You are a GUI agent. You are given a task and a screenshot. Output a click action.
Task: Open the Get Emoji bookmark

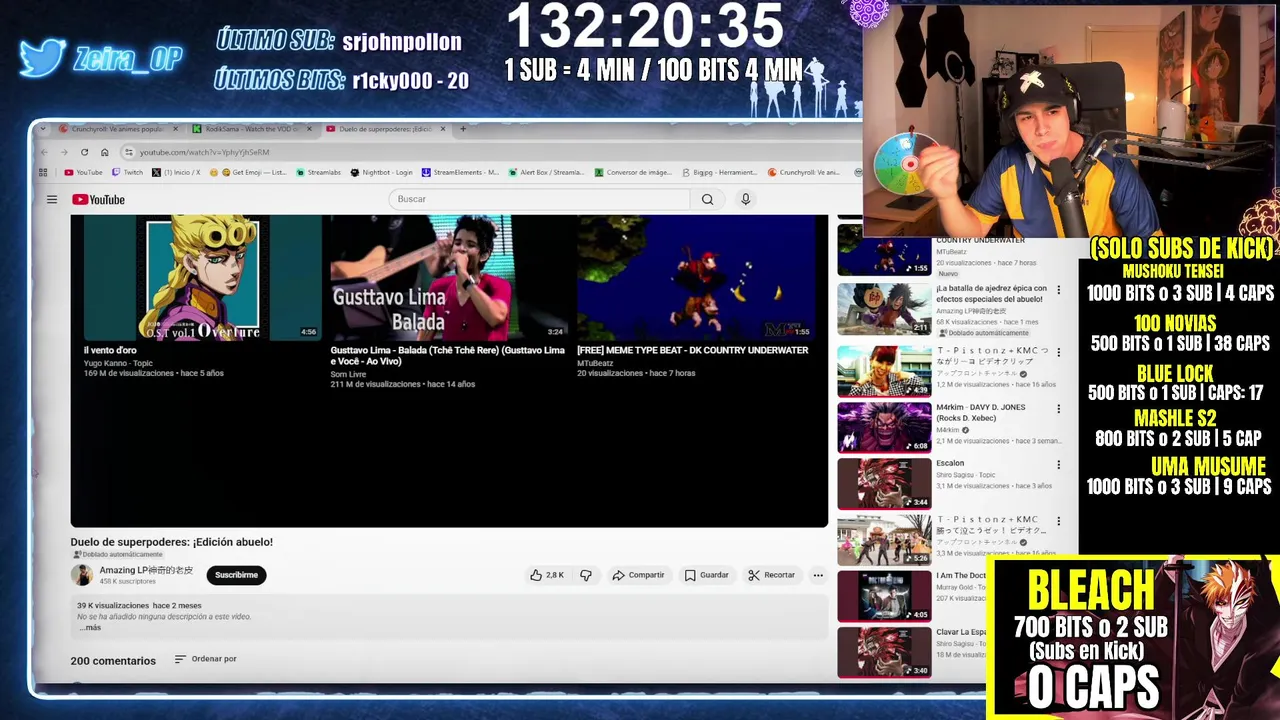tap(248, 172)
